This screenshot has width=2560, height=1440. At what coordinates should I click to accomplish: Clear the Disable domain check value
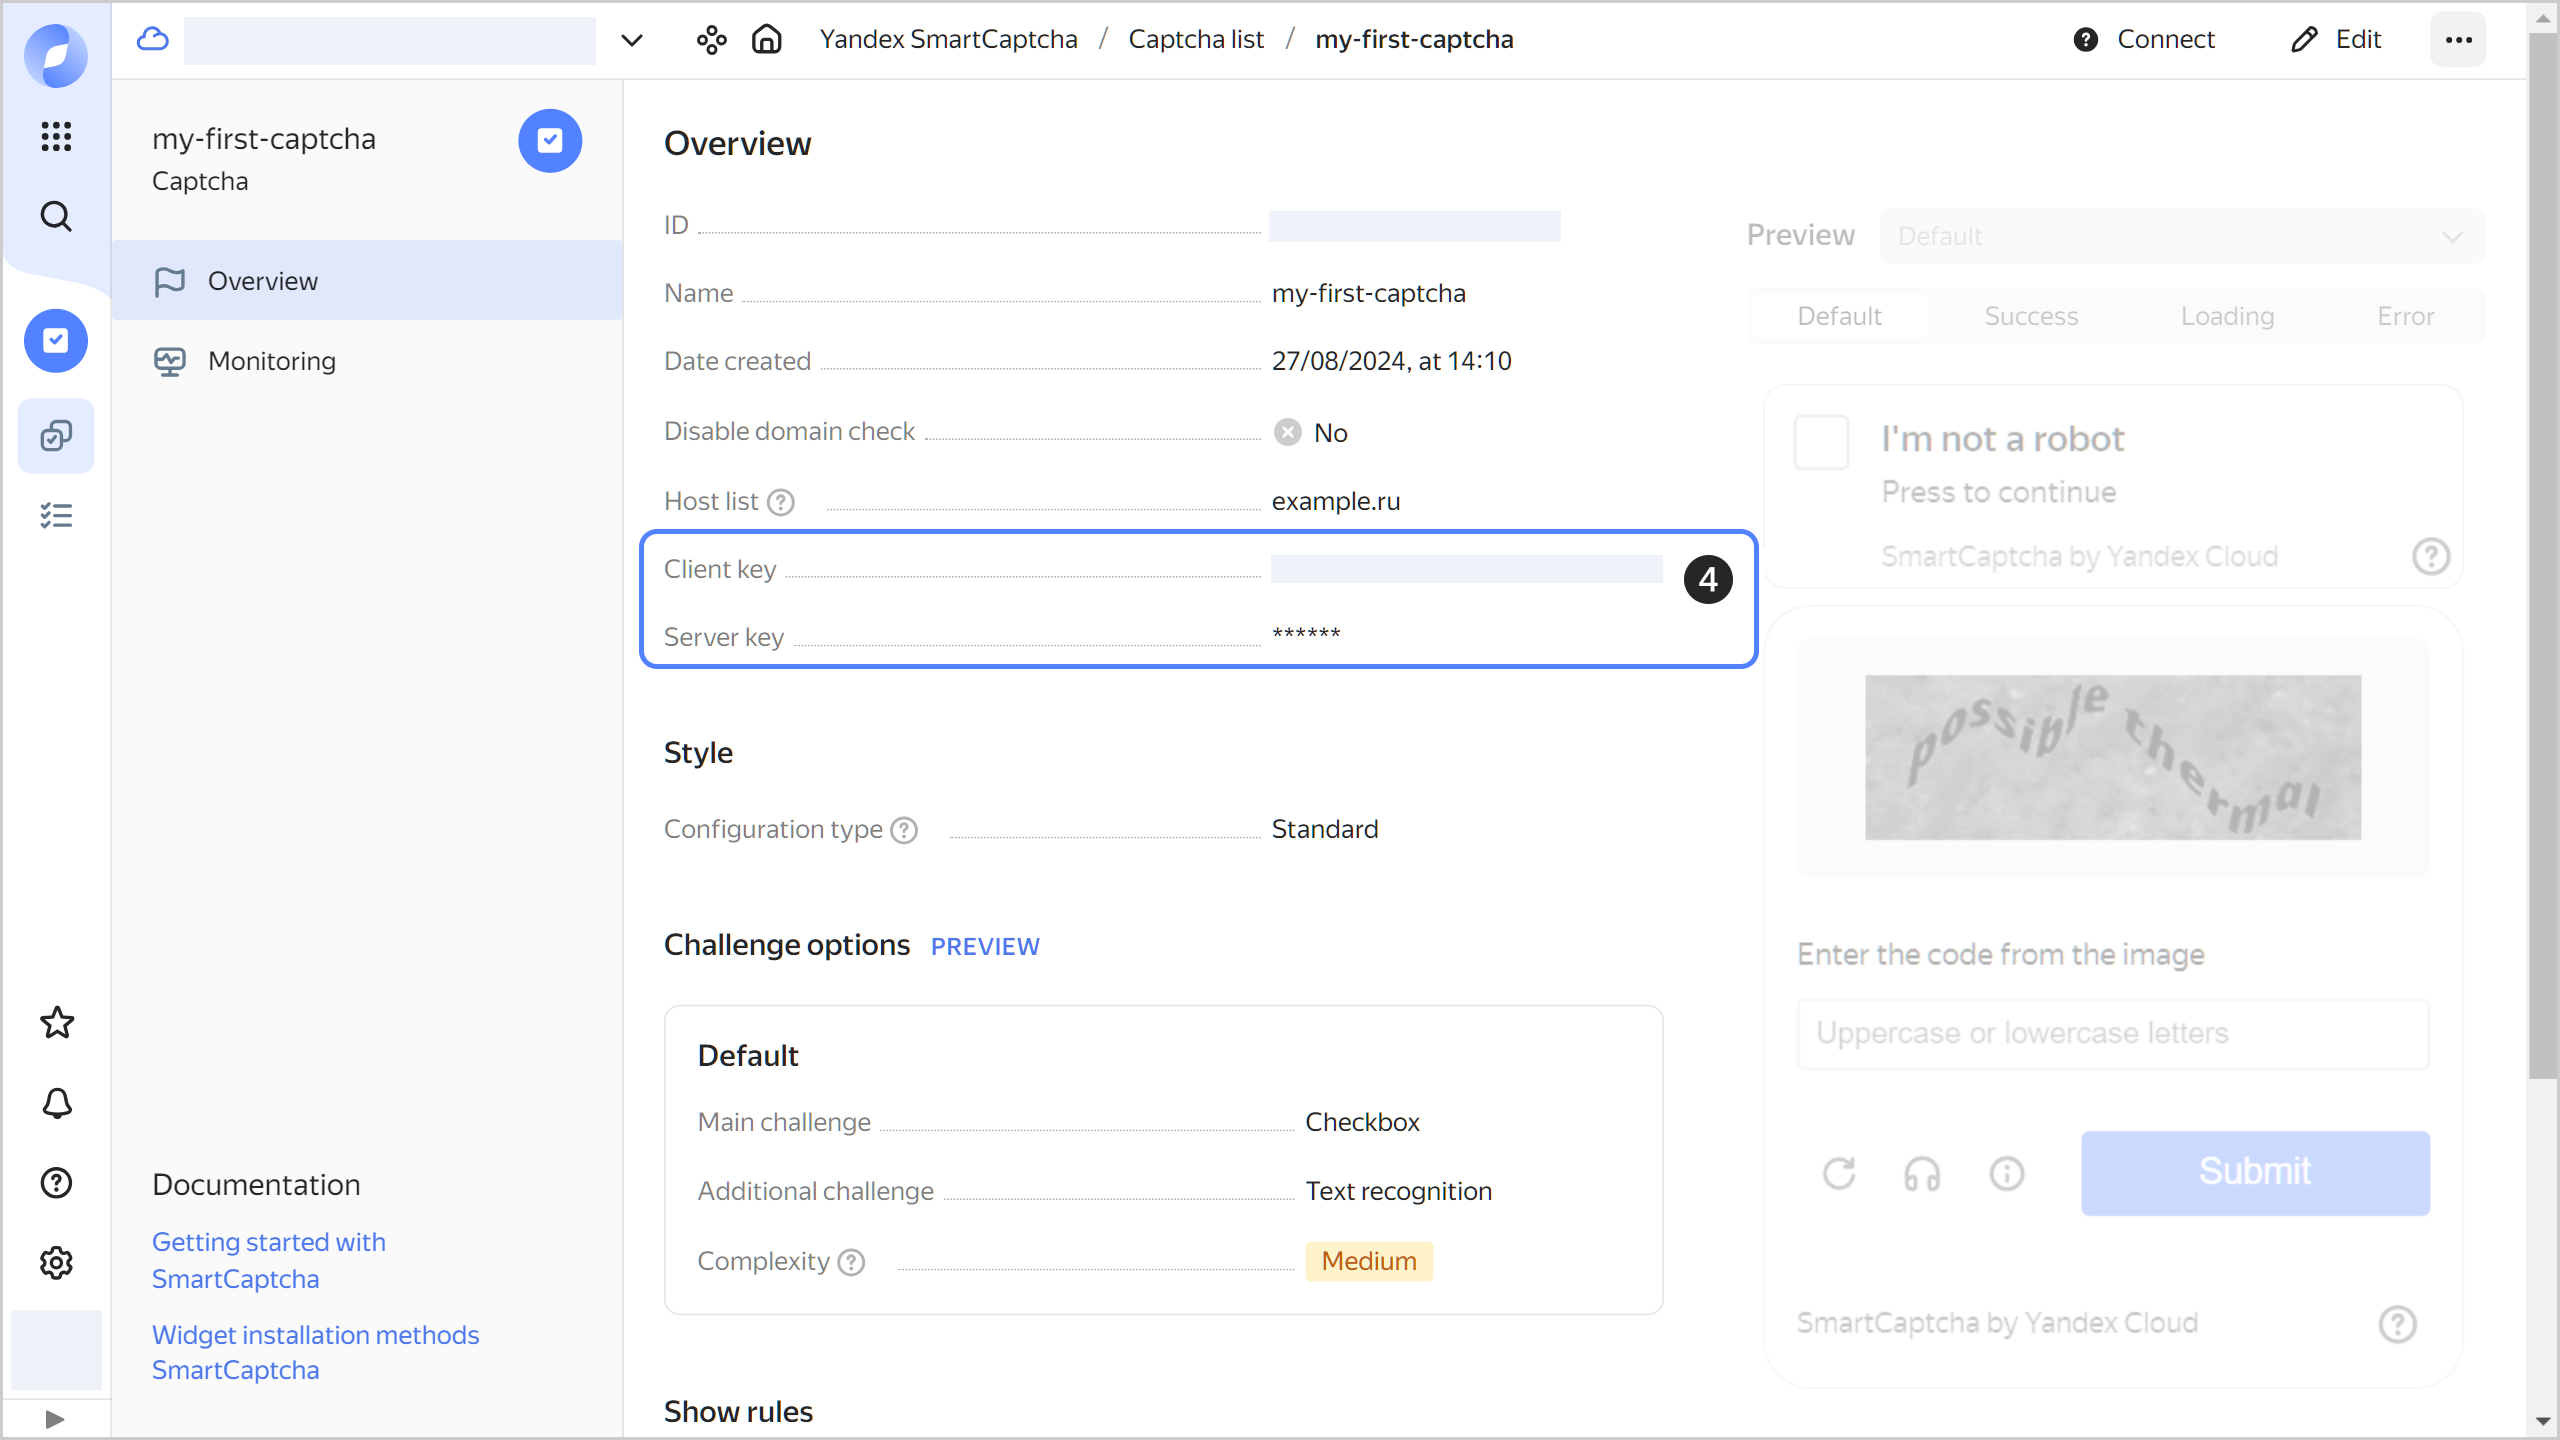coord(1287,432)
